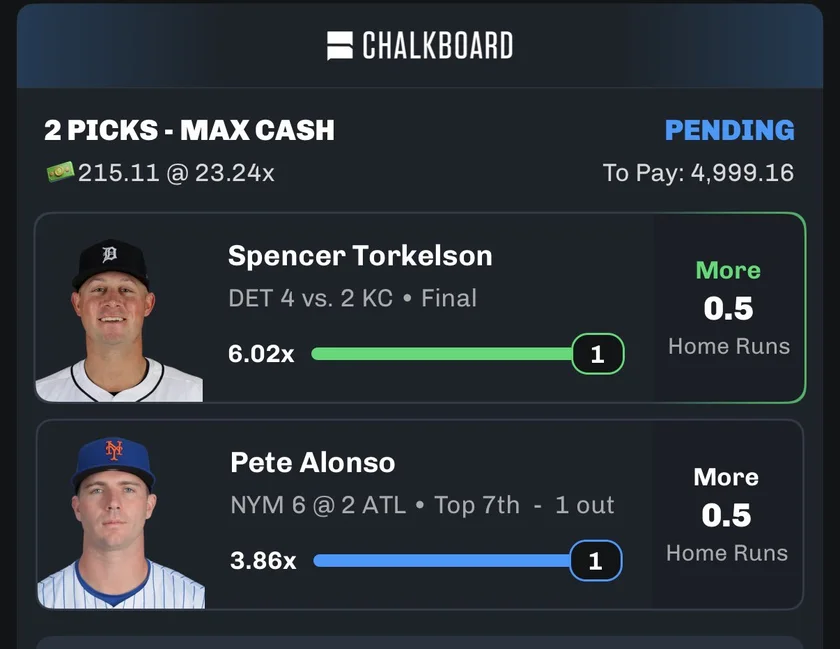The image size is (840, 649).
Task: Click Torkelson's home run count badge
Action: coord(598,354)
